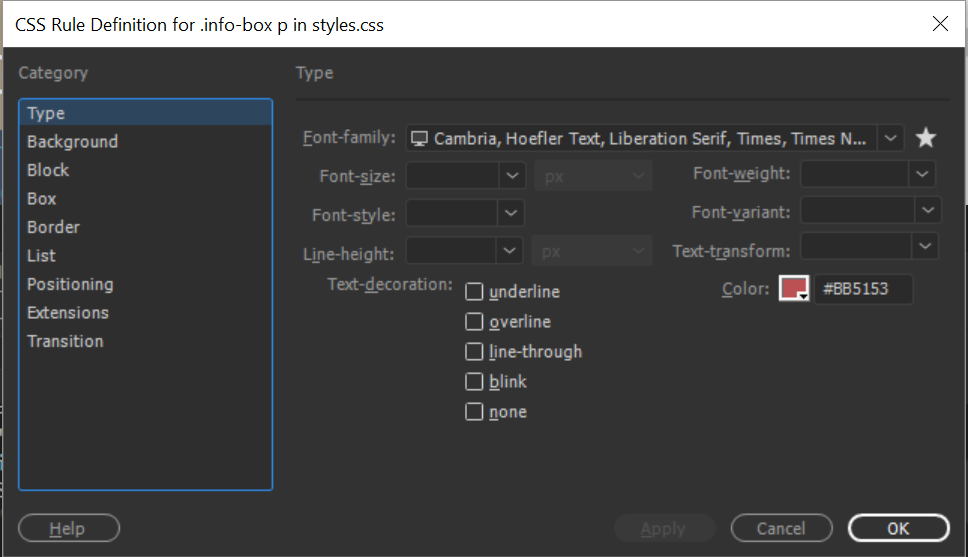The height and width of the screenshot is (557, 968).
Task: Toggle the blink checkbox
Action: (x=474, y=382)
